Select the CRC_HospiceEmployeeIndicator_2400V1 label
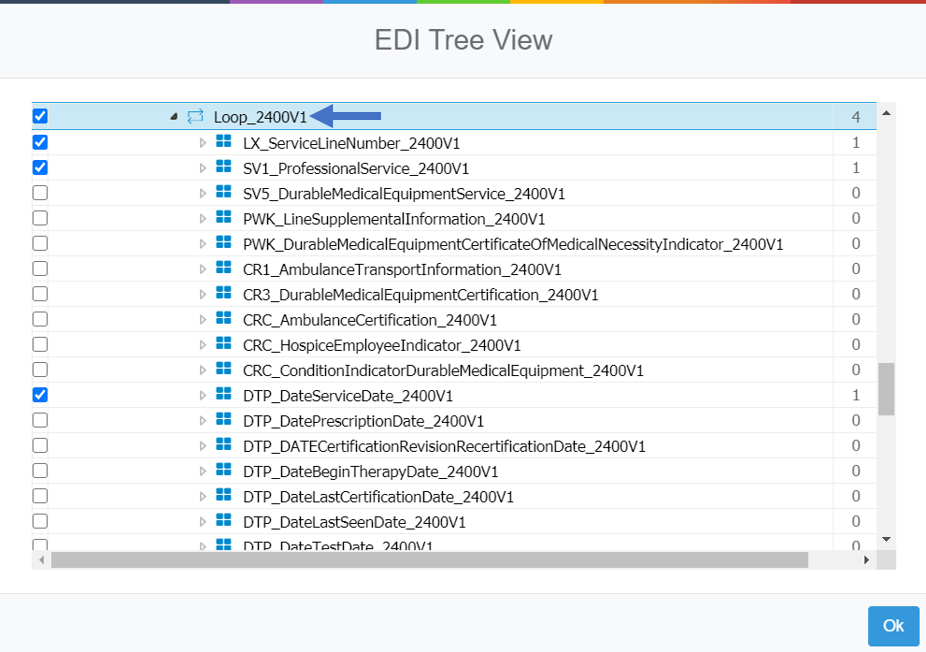This screenshot has height=652, width=926. point(382,345)
